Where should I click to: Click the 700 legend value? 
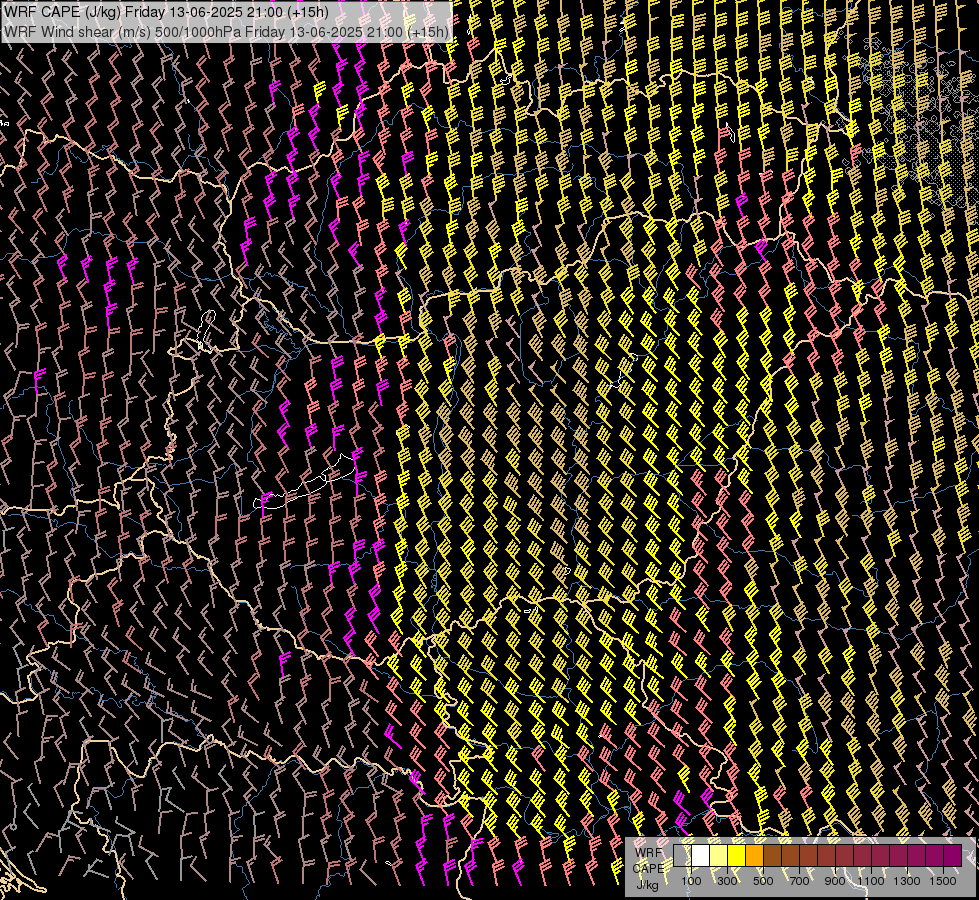click(x=799, y=881)
